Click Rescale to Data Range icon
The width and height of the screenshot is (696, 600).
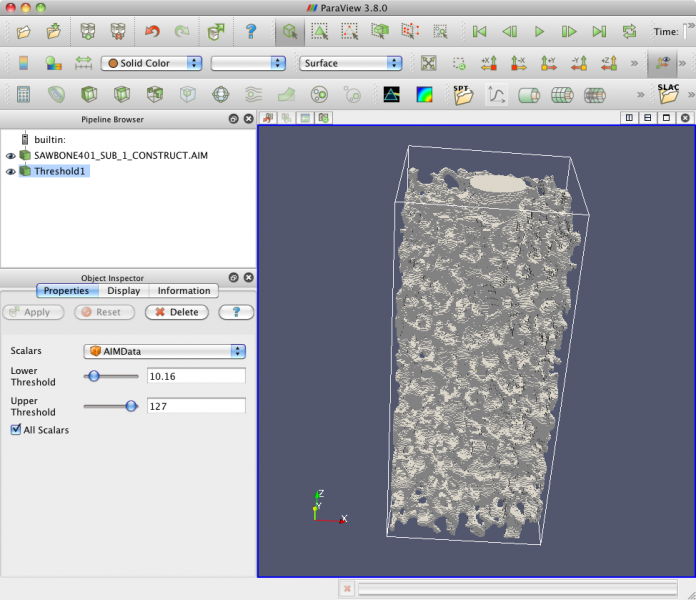tap(83, 63)
